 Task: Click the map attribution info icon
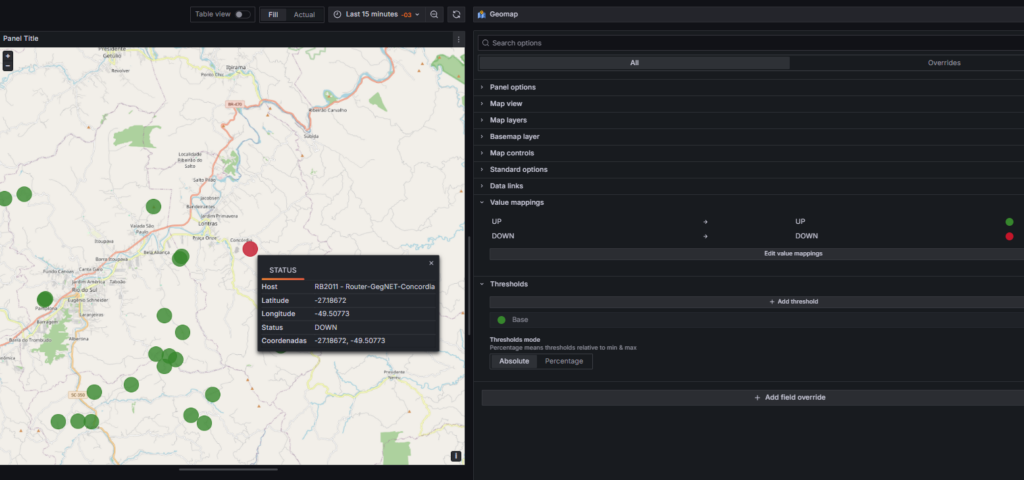click(x=456, y=456)
